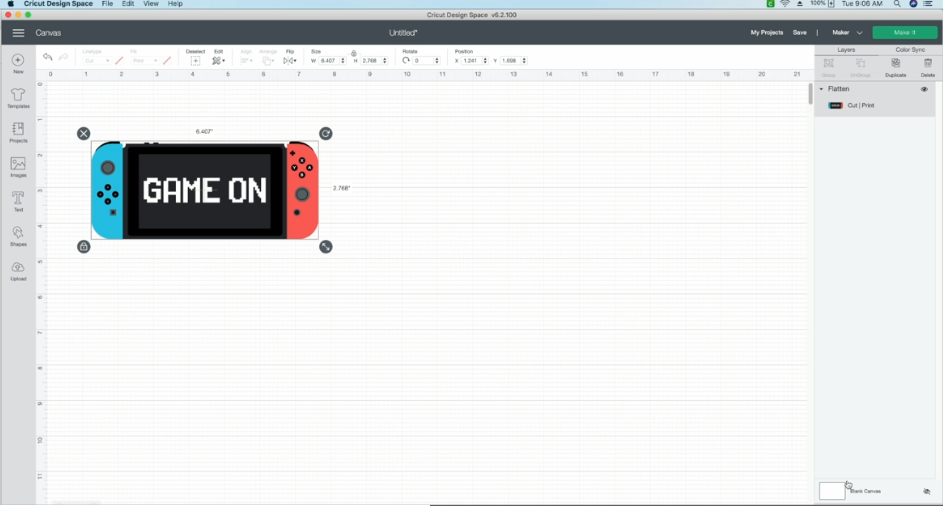Open the Projects panel

tap(18, 132)
